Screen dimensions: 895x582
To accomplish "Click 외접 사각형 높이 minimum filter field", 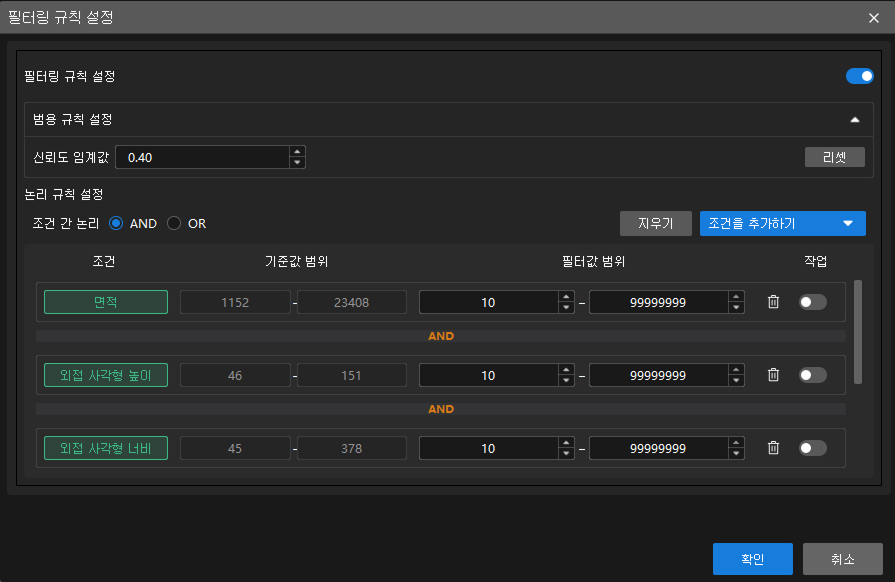I will tap(489, 375).
